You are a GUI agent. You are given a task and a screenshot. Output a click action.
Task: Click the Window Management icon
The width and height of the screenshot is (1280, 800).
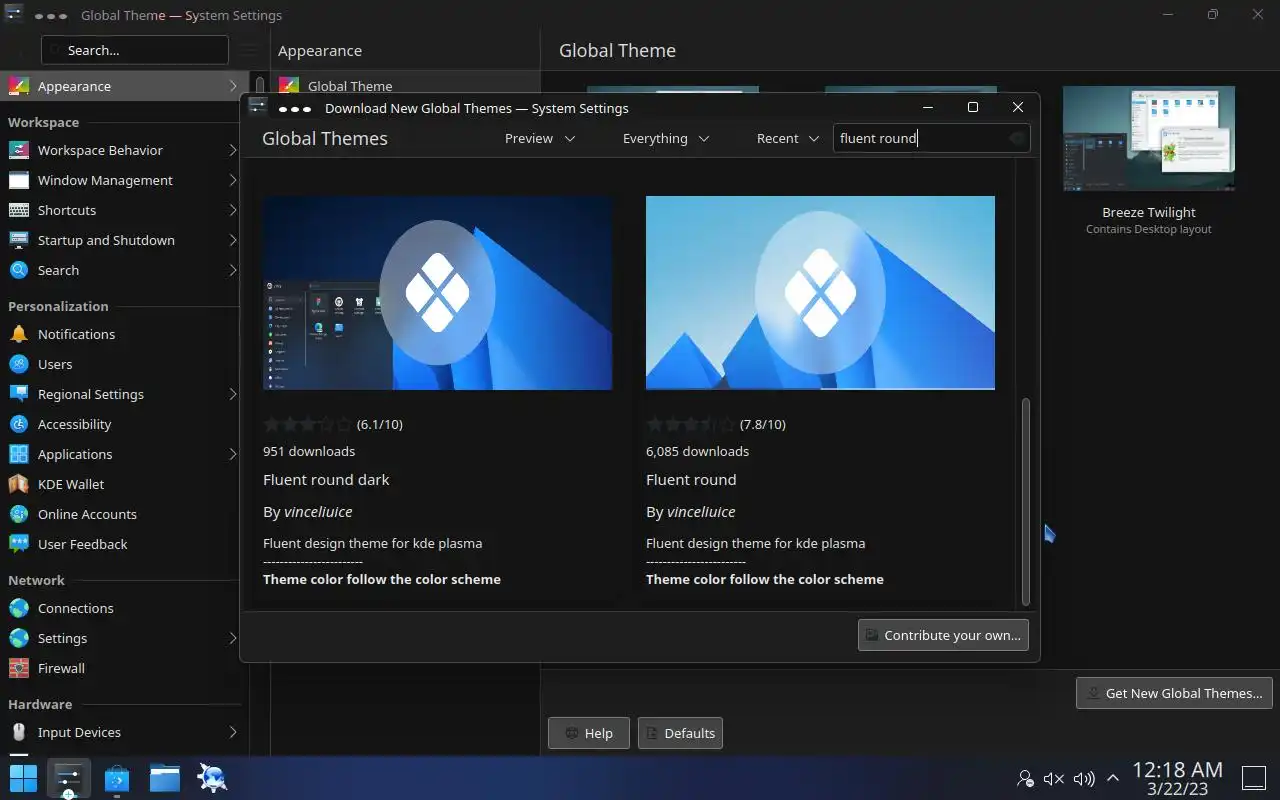(19, 180)
